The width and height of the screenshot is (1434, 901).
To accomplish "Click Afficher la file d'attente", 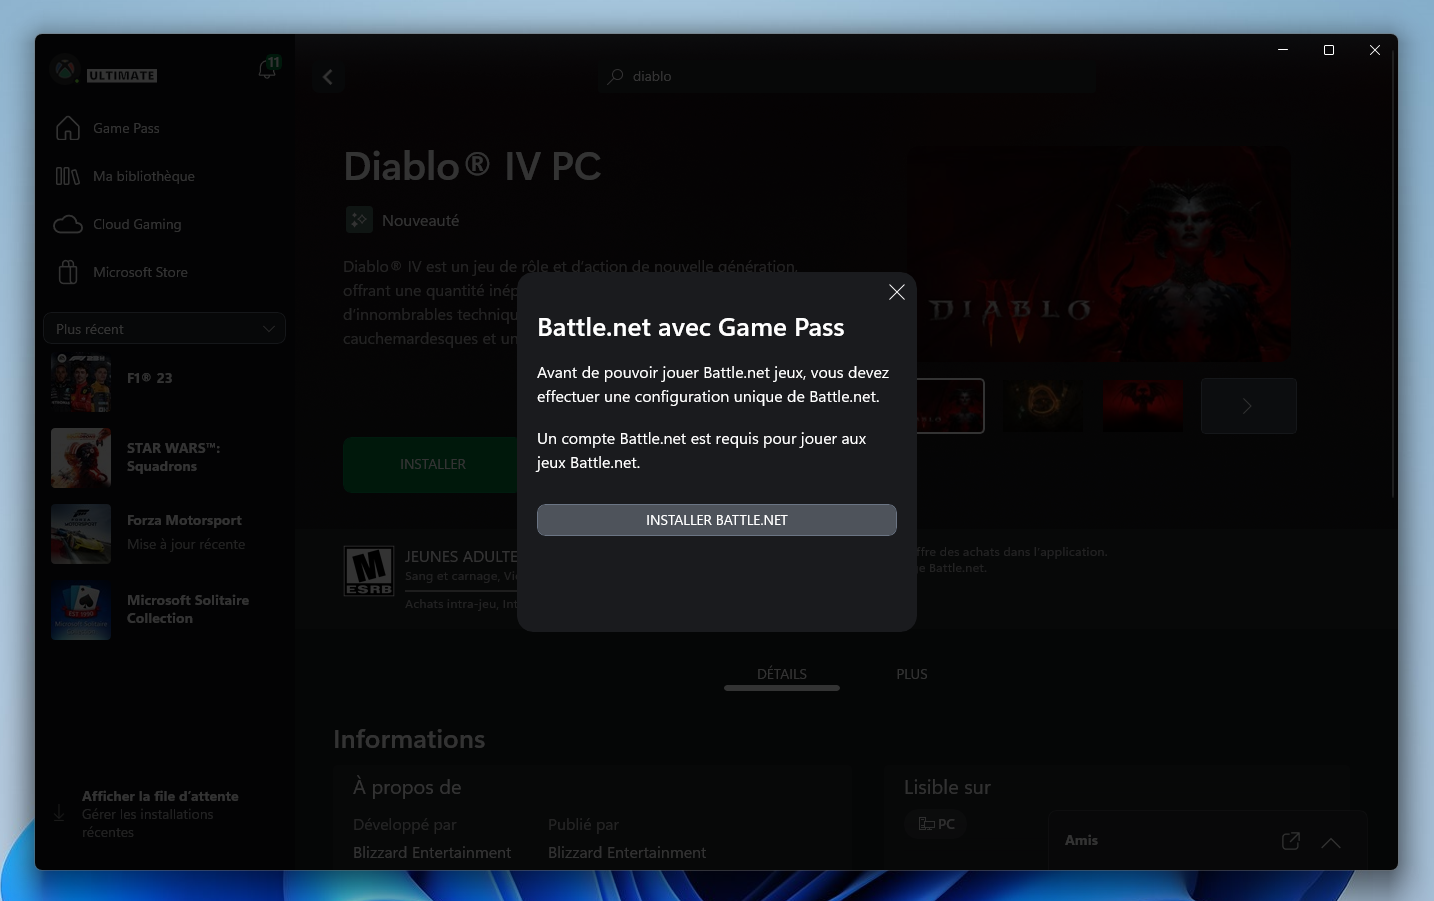I will pyautogui.click(x=160, y=796).
